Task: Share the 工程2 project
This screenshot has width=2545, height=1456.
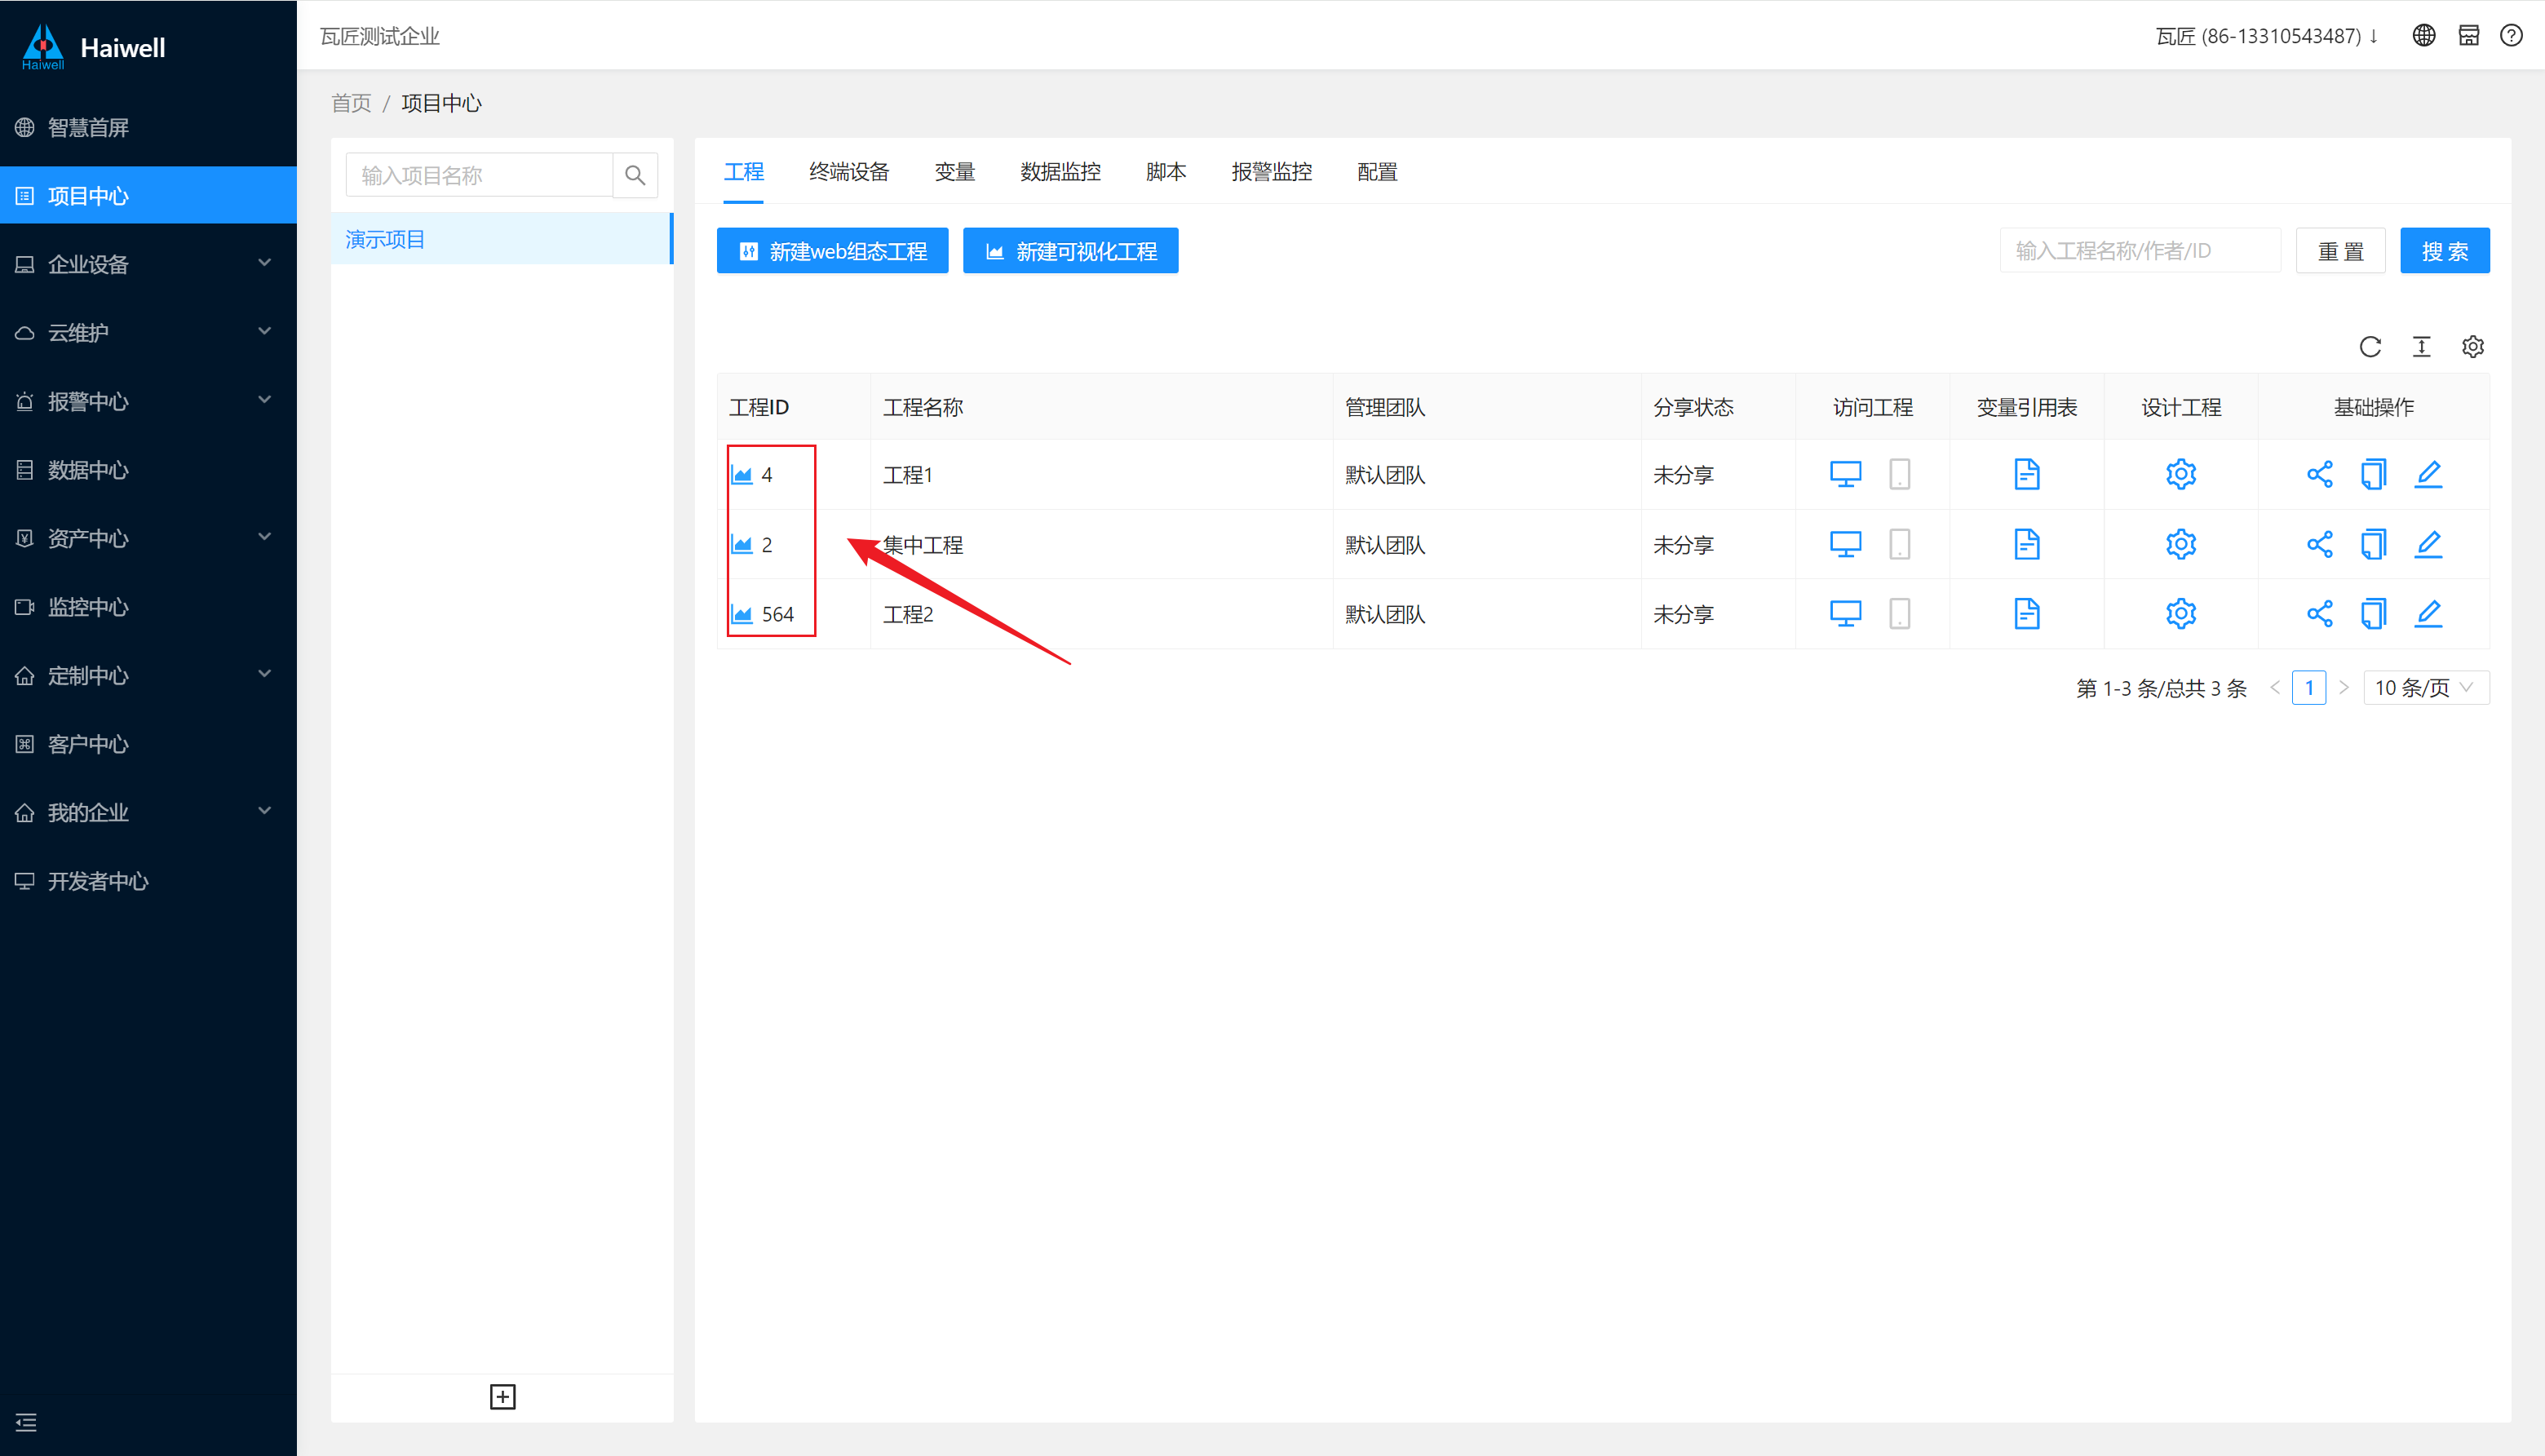Action: pyautogui.click(x=2320, y=613)
